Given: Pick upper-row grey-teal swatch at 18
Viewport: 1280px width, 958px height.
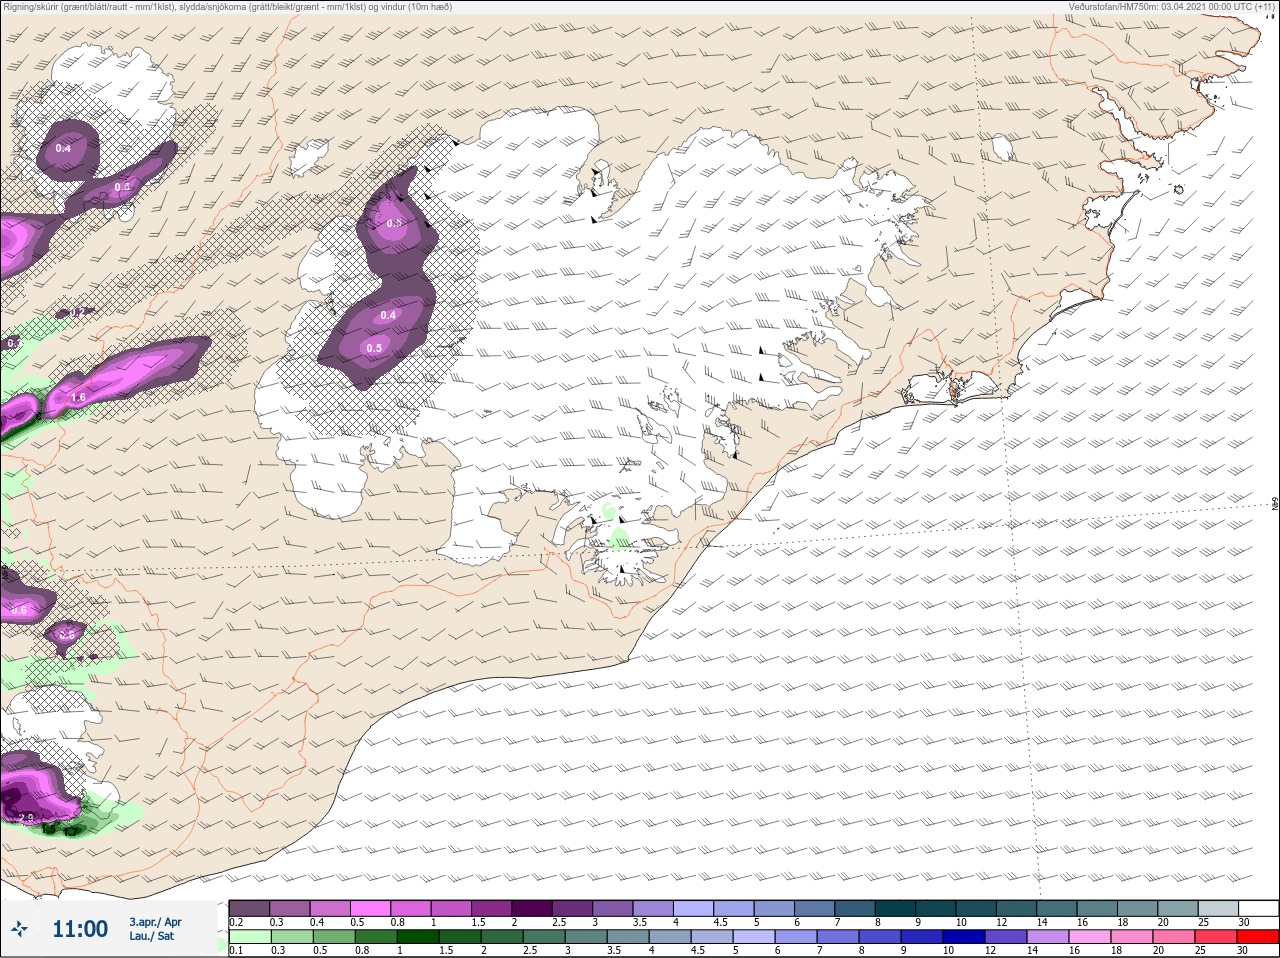Looking at the screenshot, I should [x=1137, y=908].
